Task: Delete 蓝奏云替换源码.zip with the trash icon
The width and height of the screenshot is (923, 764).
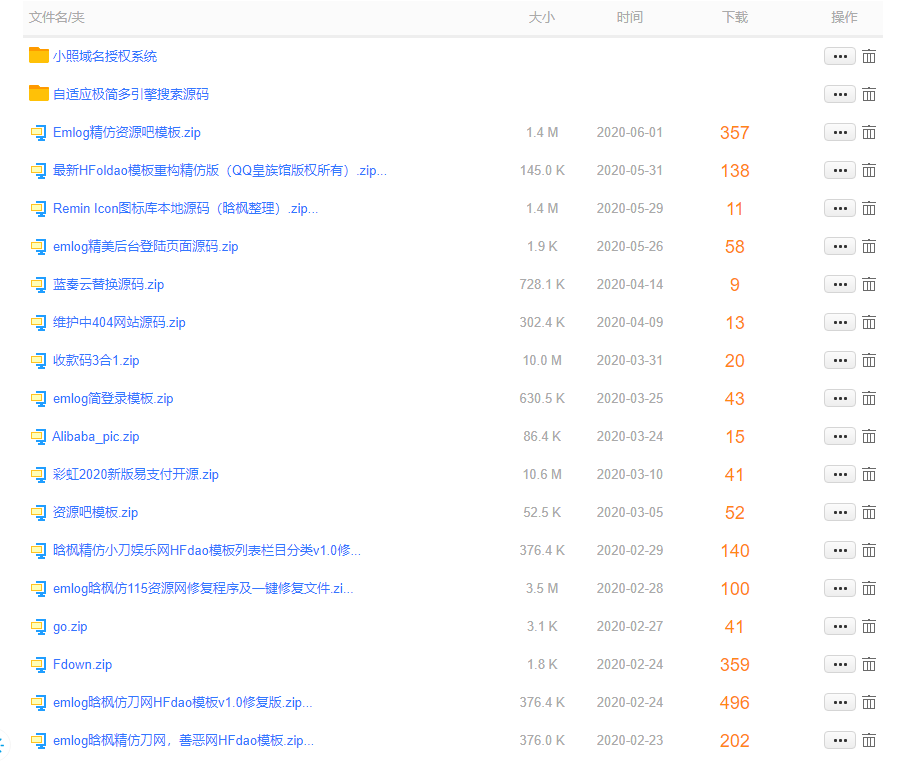Action: [x=868, y=284]
